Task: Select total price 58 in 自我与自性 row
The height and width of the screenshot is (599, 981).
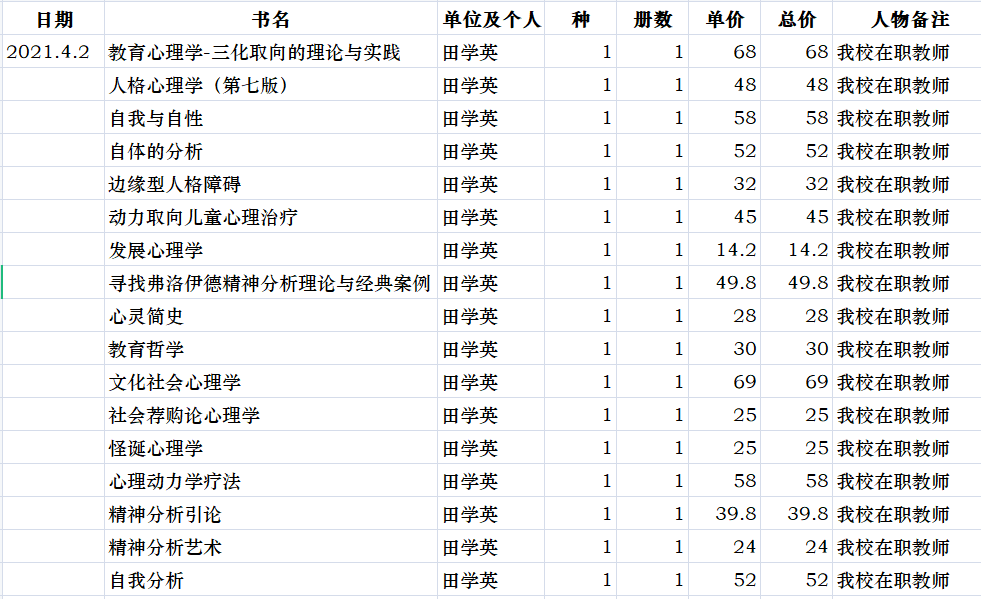Action: click(796, 118)
